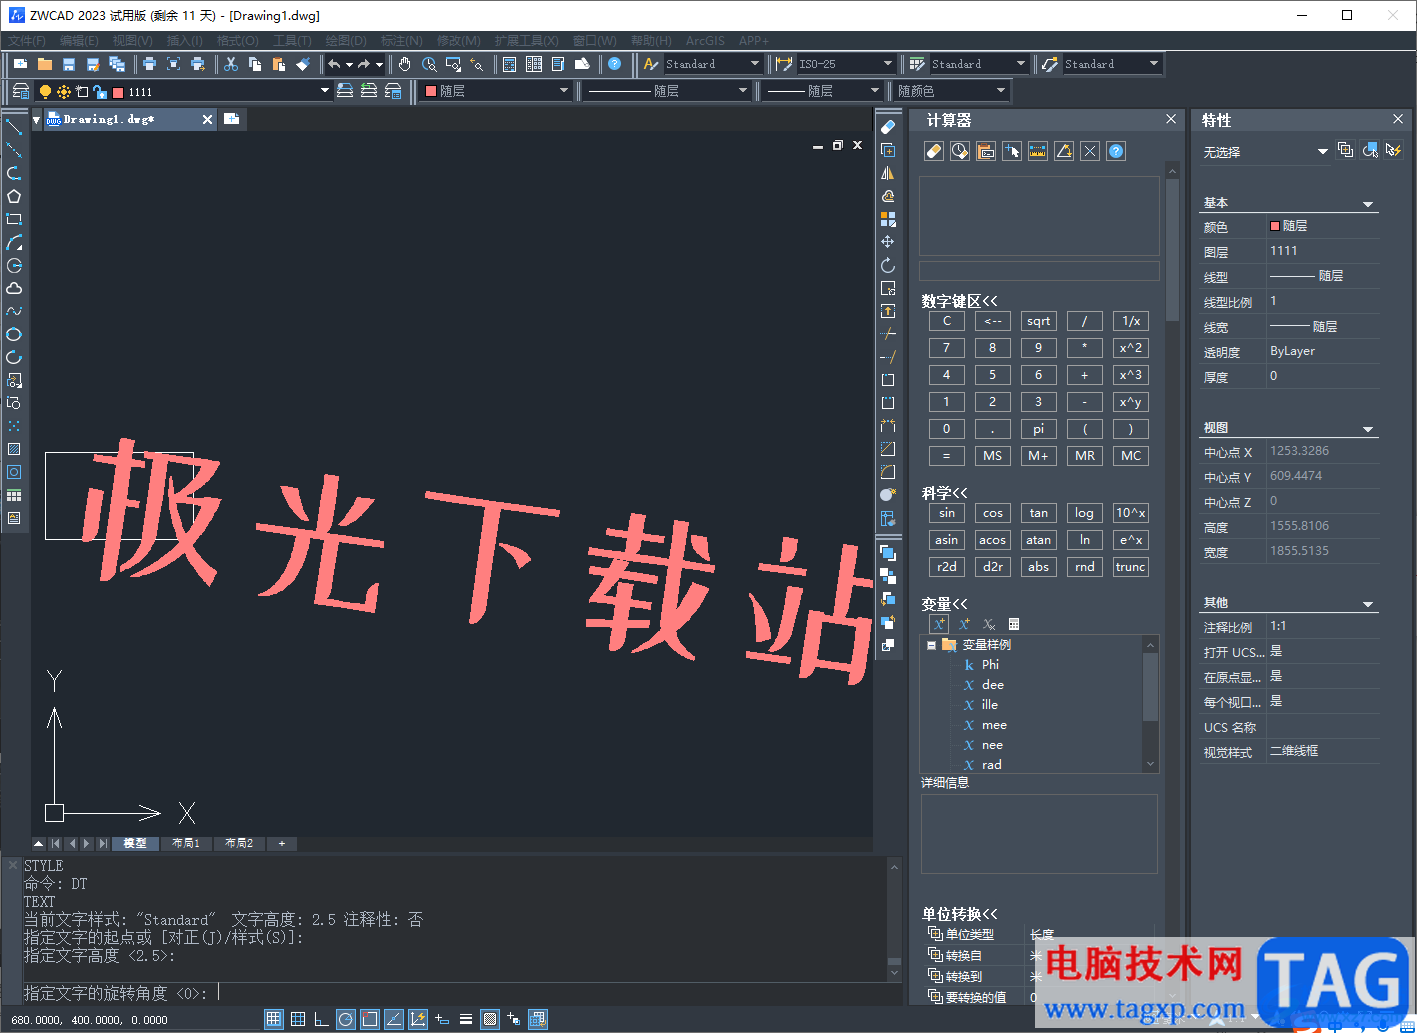Collapse the 变量样例 tree folder
The height and width of the screenshot is (1033, 1417).
pos(931,645)
